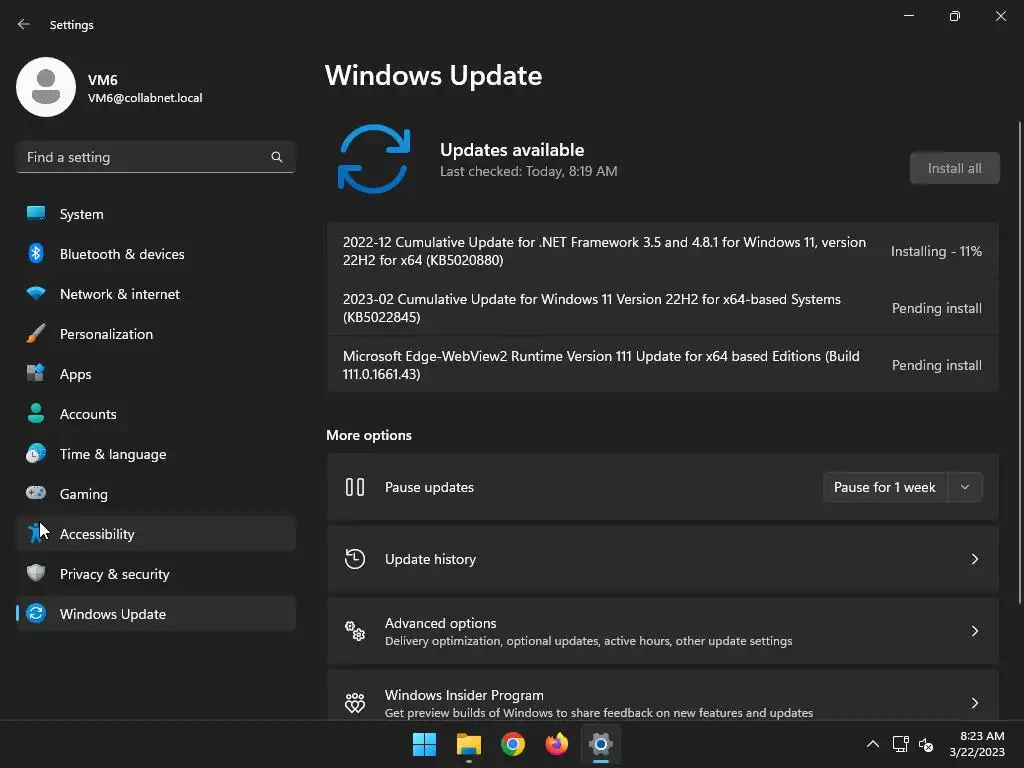
Task: Click the back arrow in Settings header
Action: click(24, 24)
